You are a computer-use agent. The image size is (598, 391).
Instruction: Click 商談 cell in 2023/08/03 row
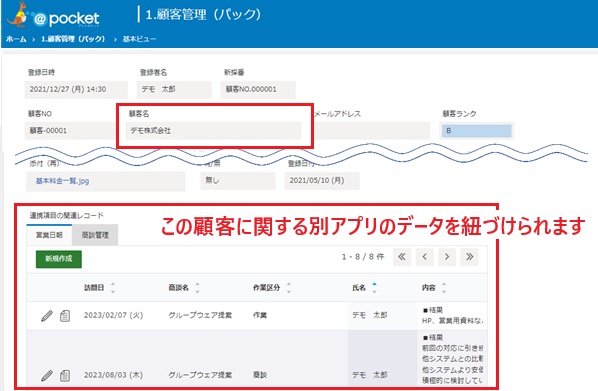click(x=260, y=375)
